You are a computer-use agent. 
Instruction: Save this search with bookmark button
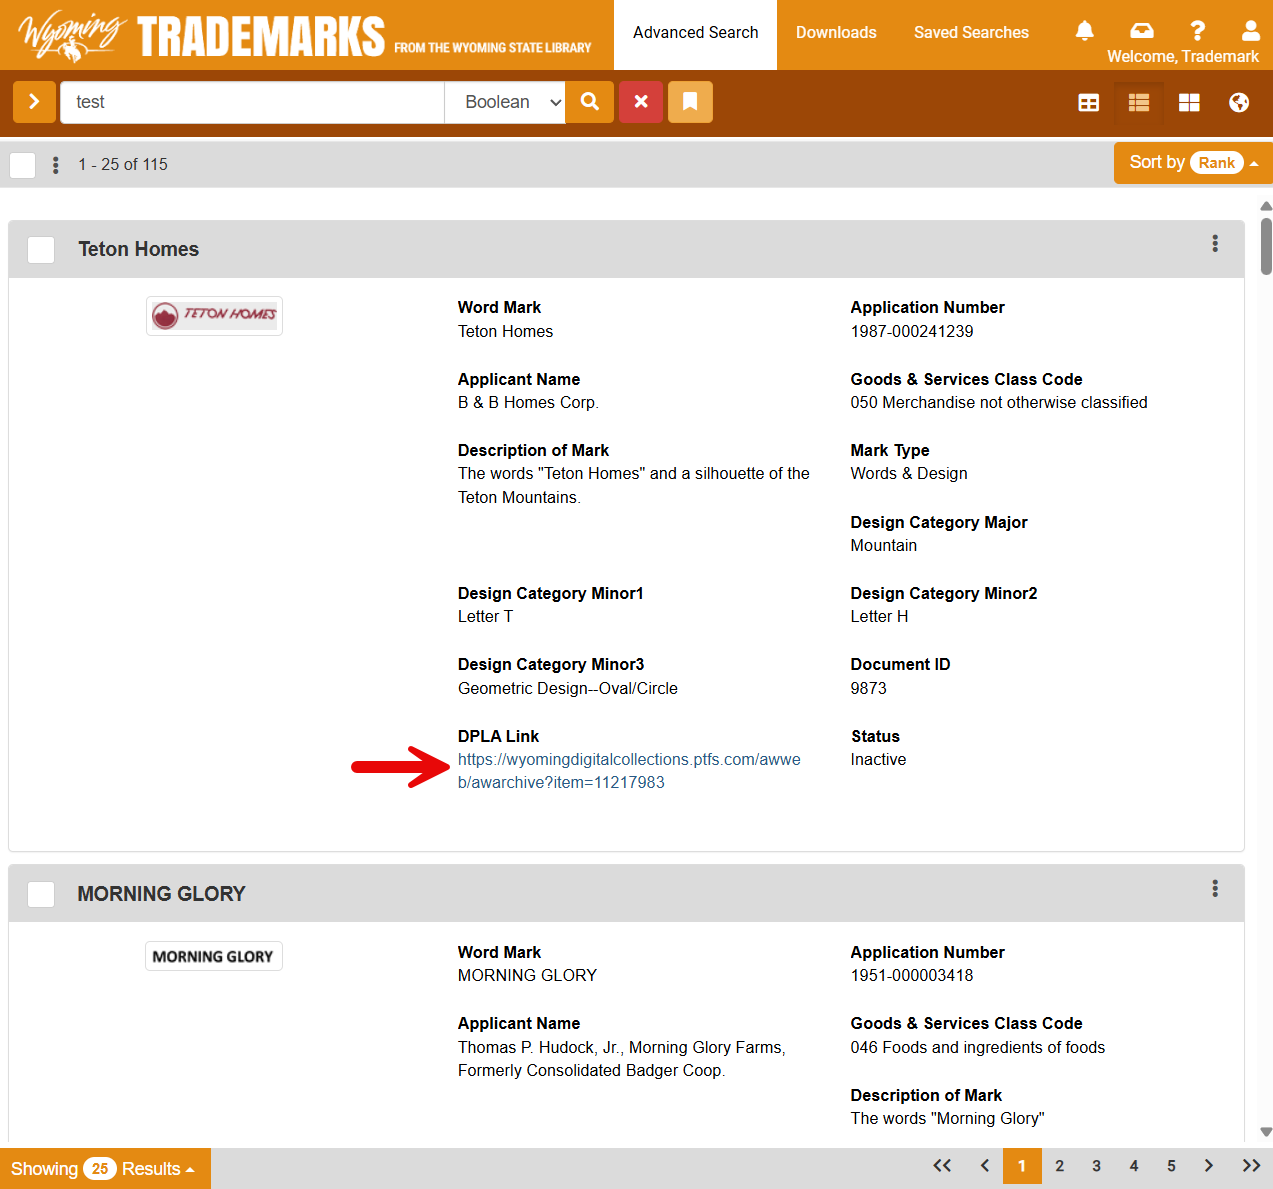click(x=690, y=102)
